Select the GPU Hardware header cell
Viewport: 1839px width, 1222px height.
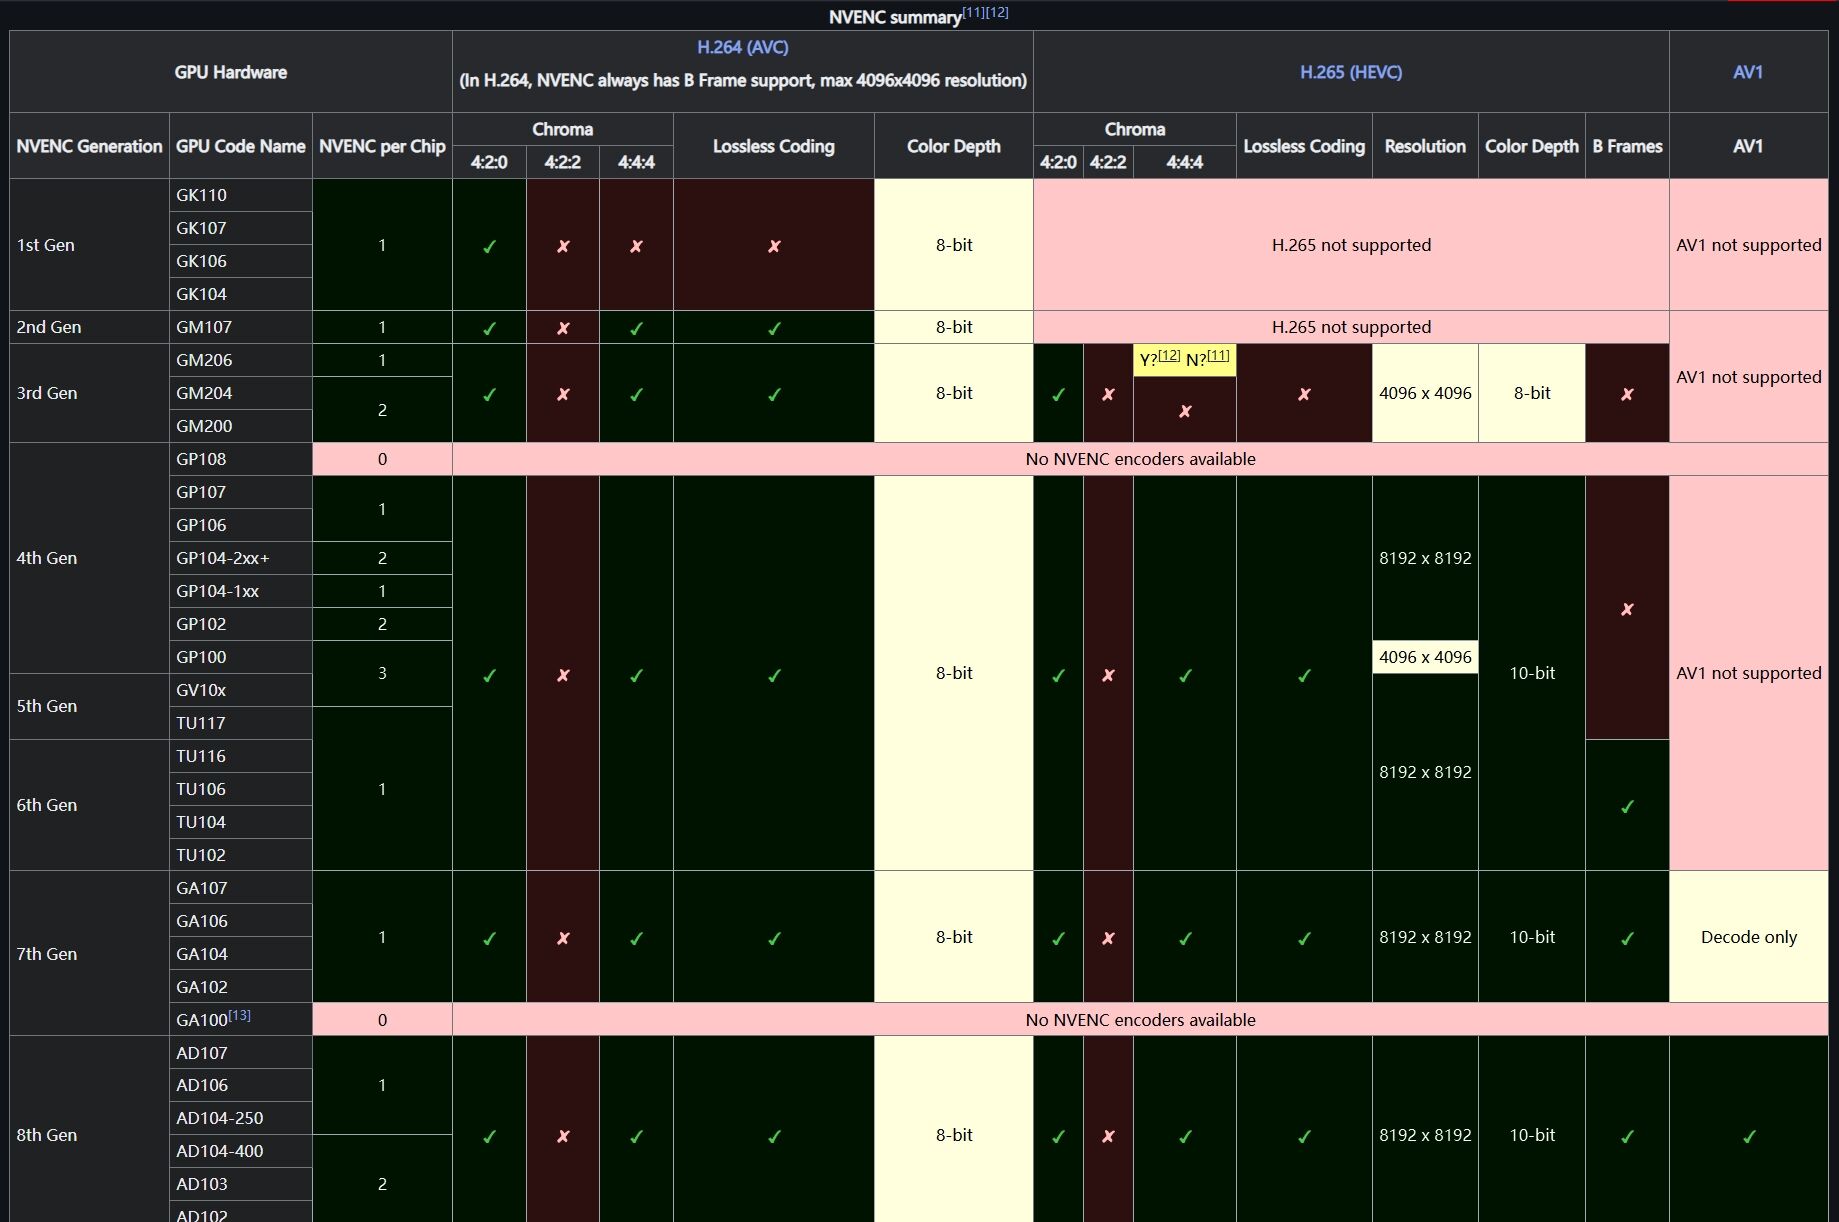pyautogui.click(x=230, y=72)
